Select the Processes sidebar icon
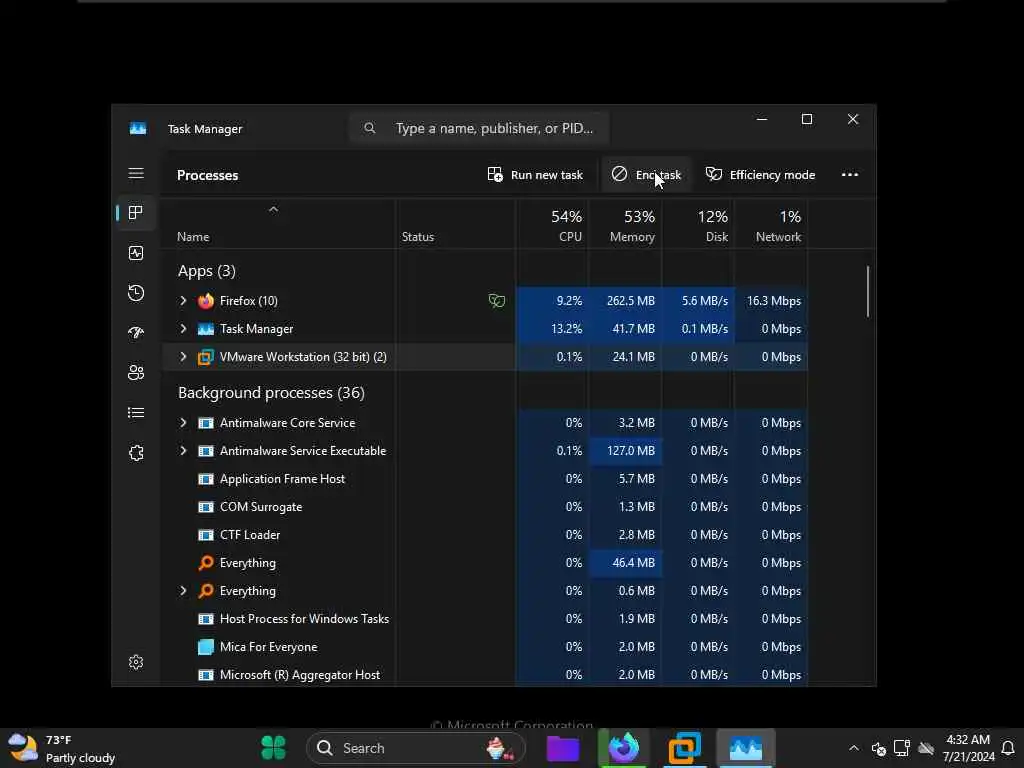This screenshot has height=768, width=1024. tap(136, 213)
